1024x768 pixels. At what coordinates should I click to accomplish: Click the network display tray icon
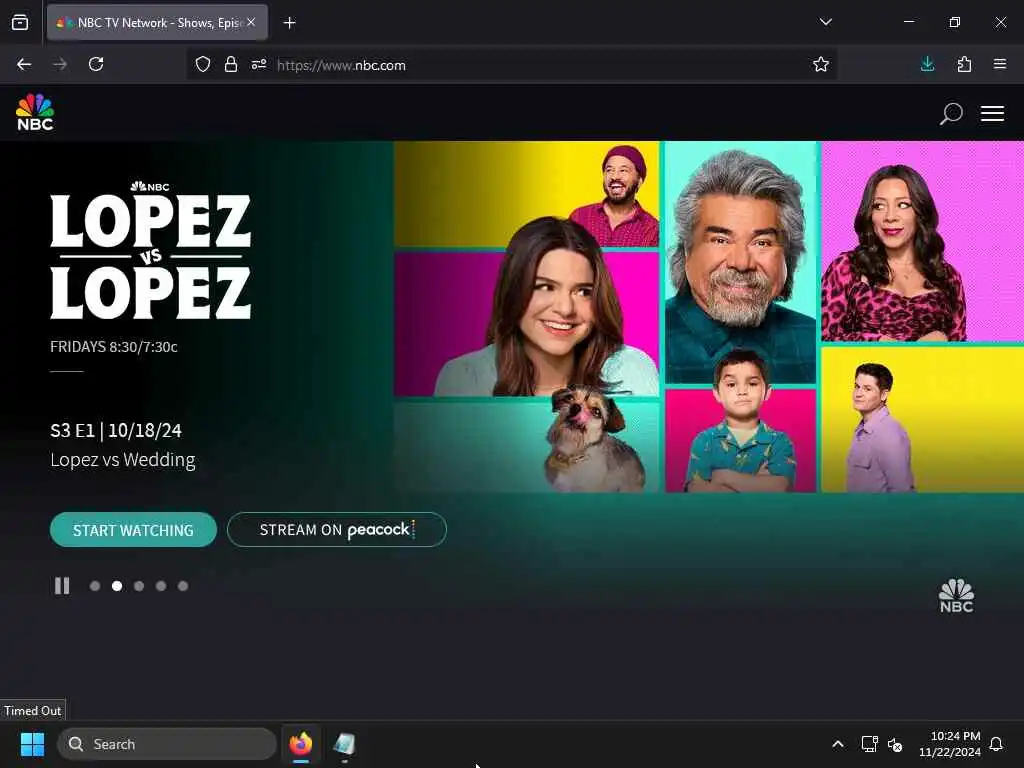click(869, 744)
